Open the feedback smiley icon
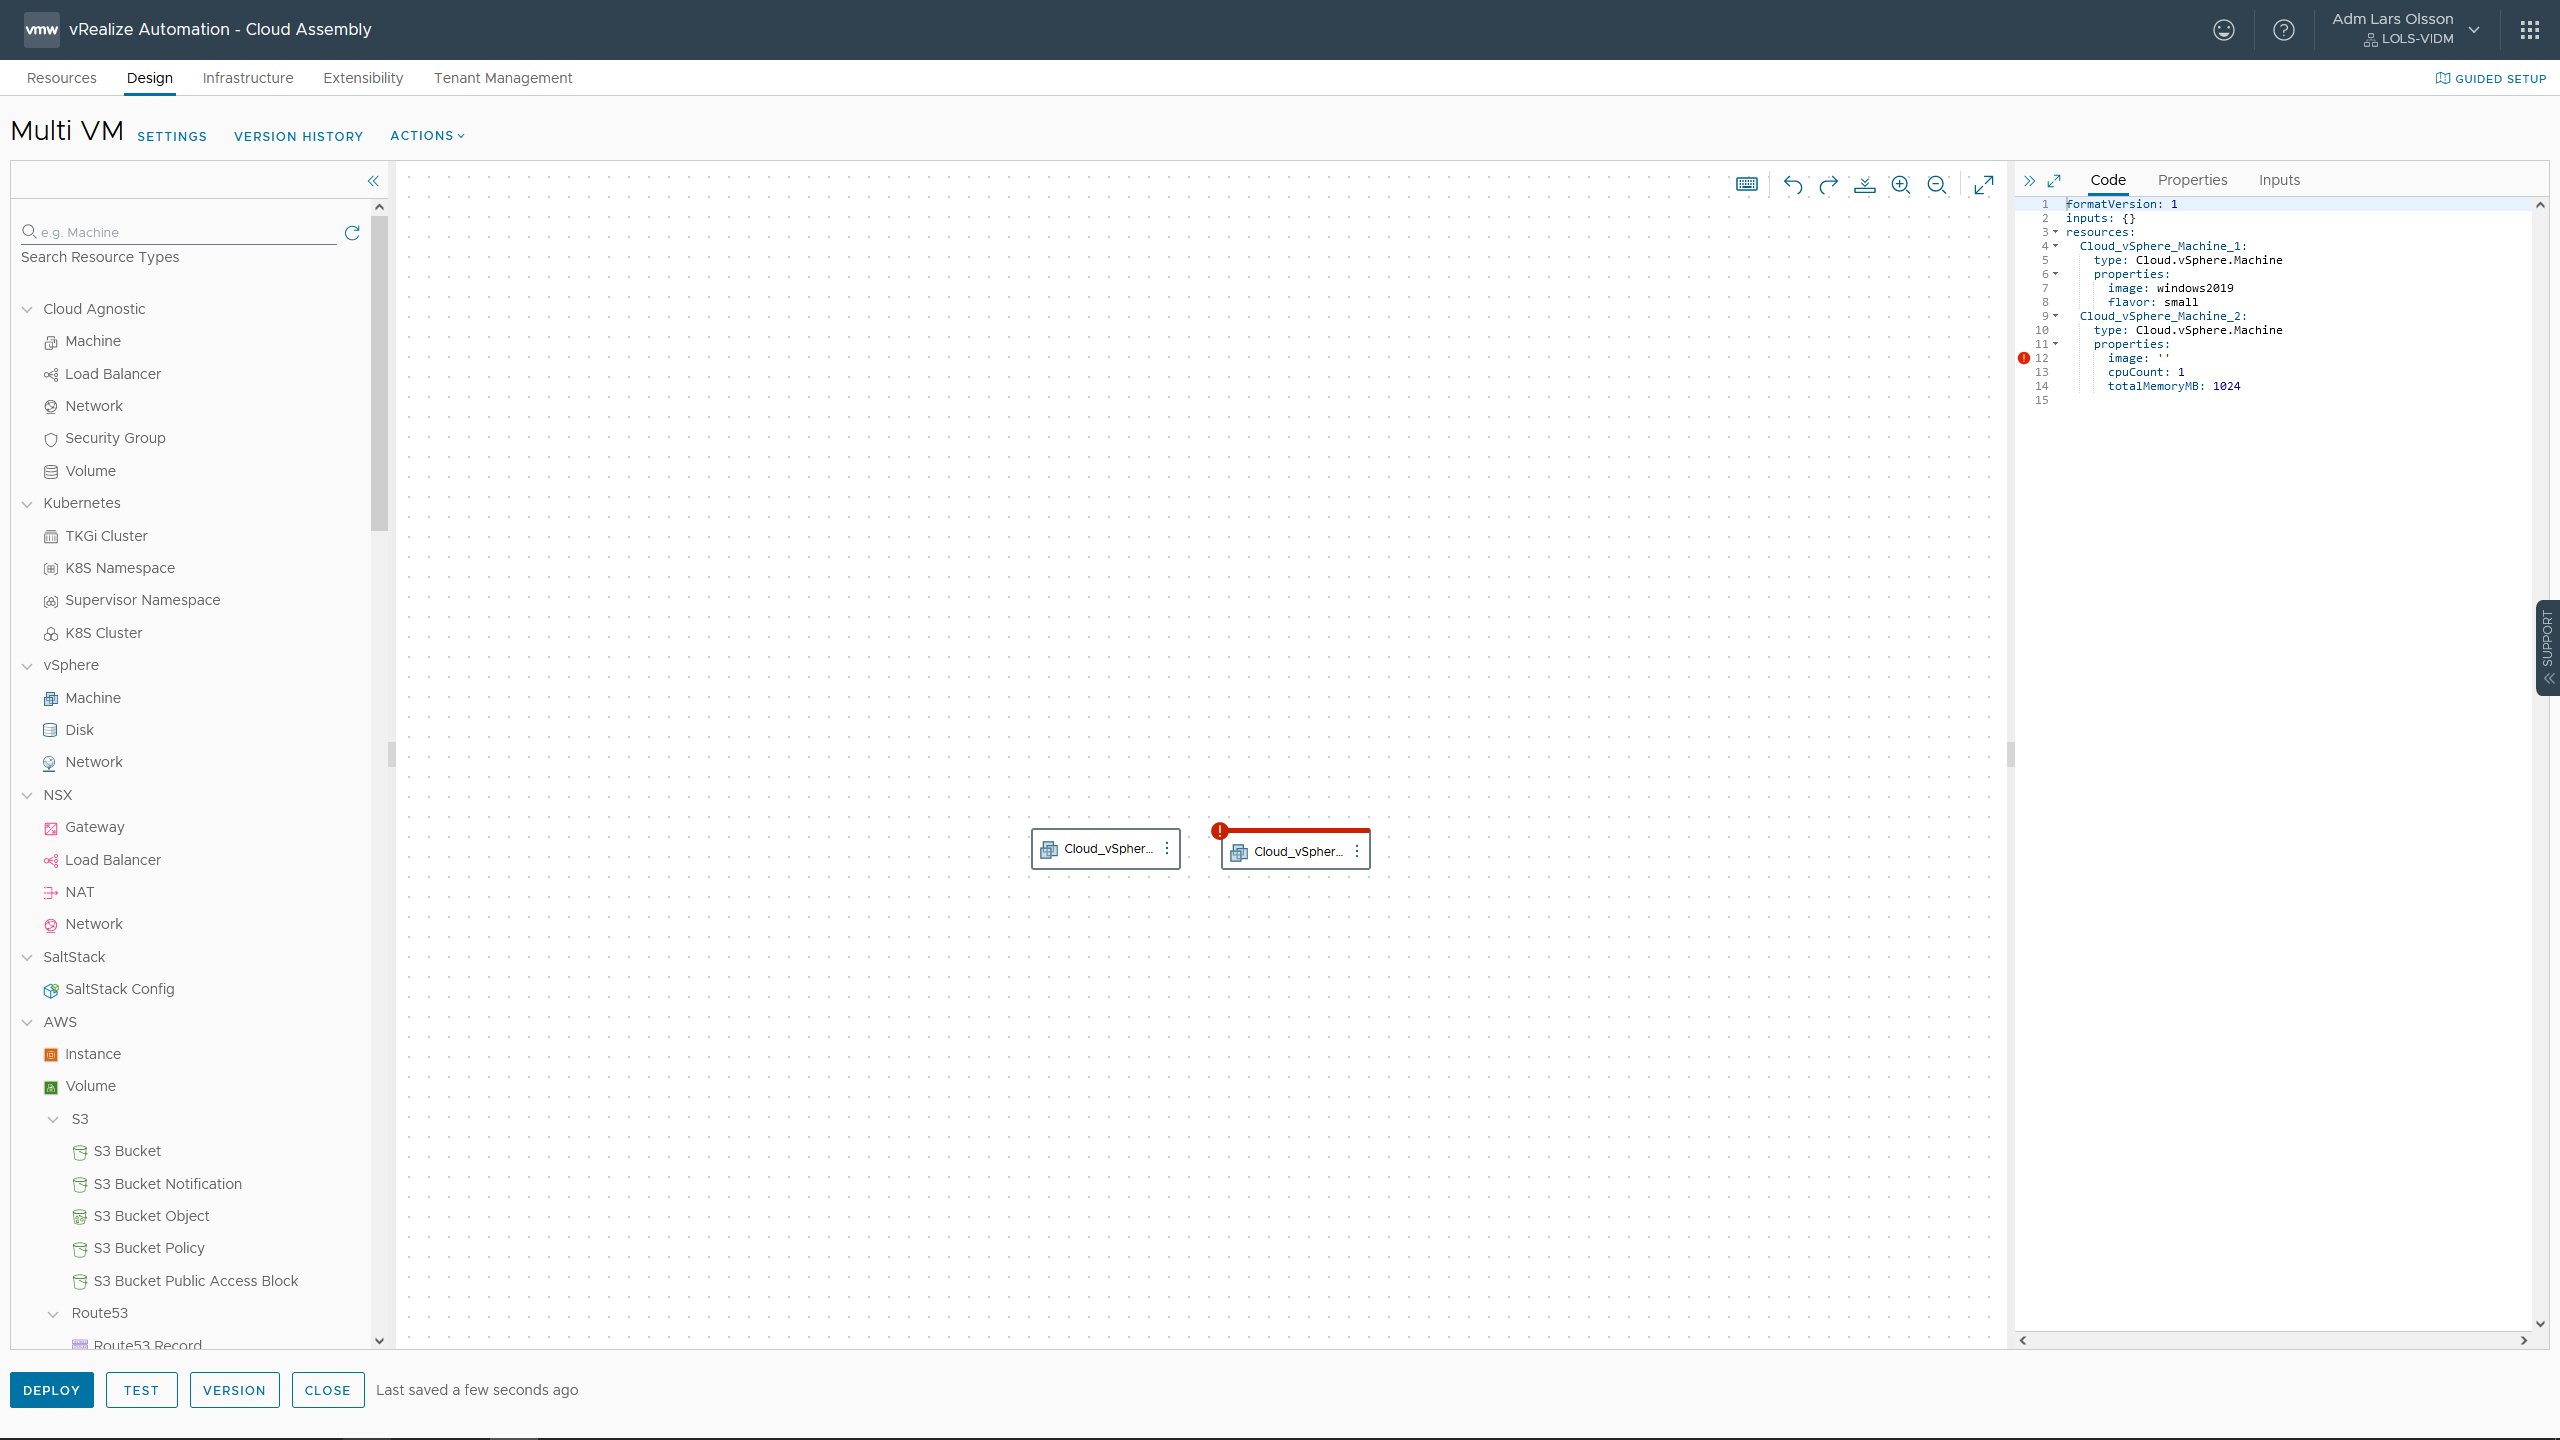Viewport: 2560px width, 1440px height. (2224, 30)
